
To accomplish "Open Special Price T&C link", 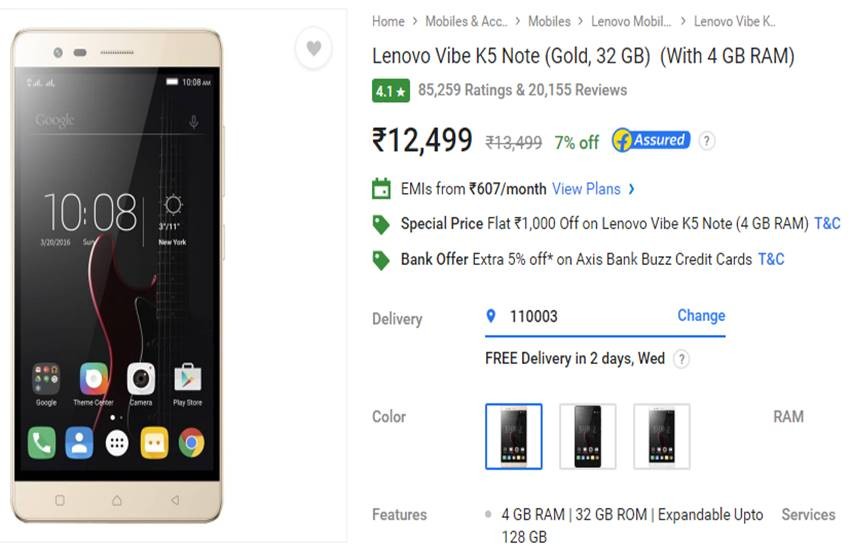I will 827,224.
